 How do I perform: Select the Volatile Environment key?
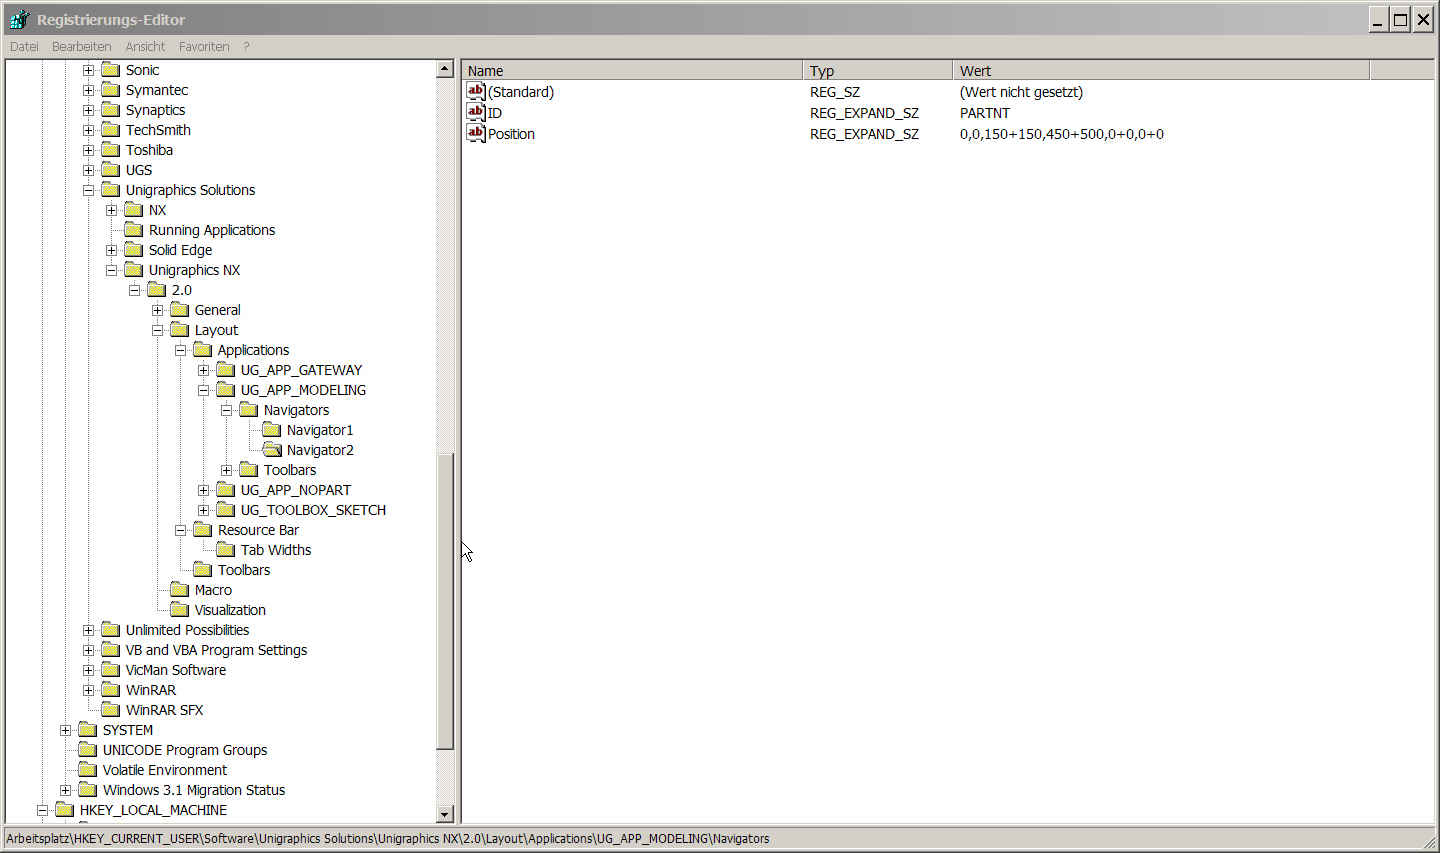point(165,770)
